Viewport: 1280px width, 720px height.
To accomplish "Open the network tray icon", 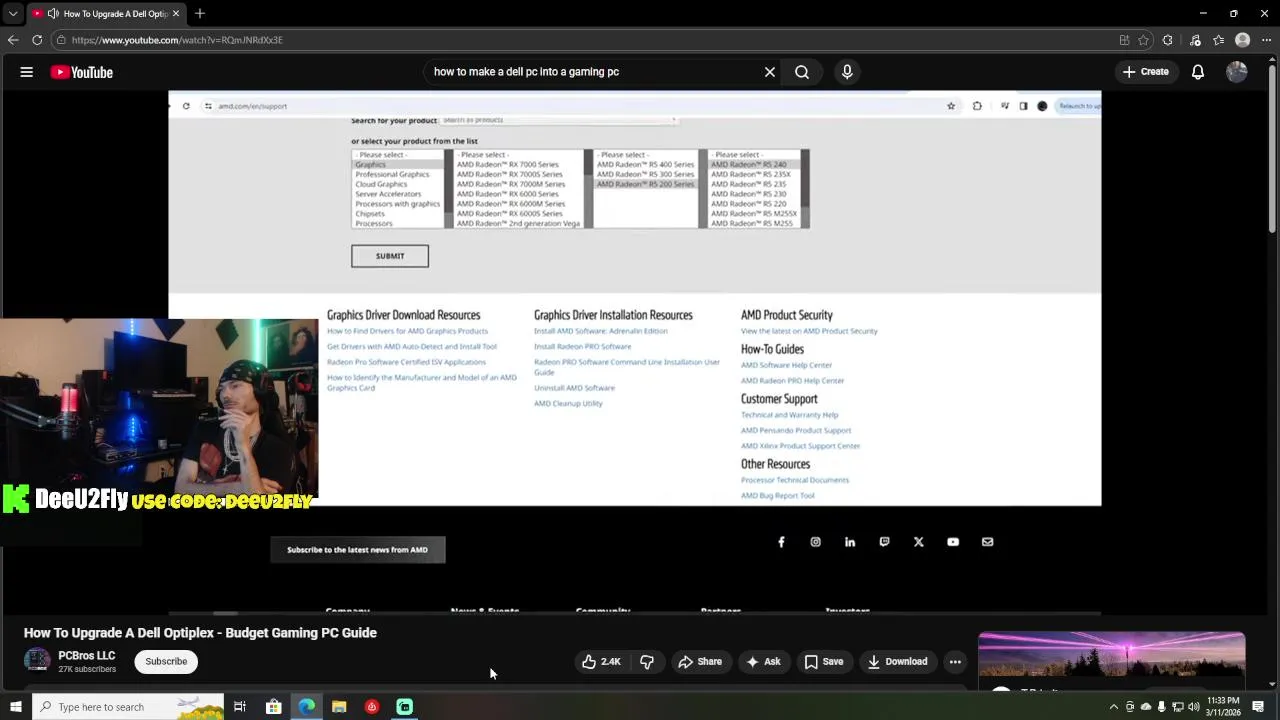I will point(1178,707).
